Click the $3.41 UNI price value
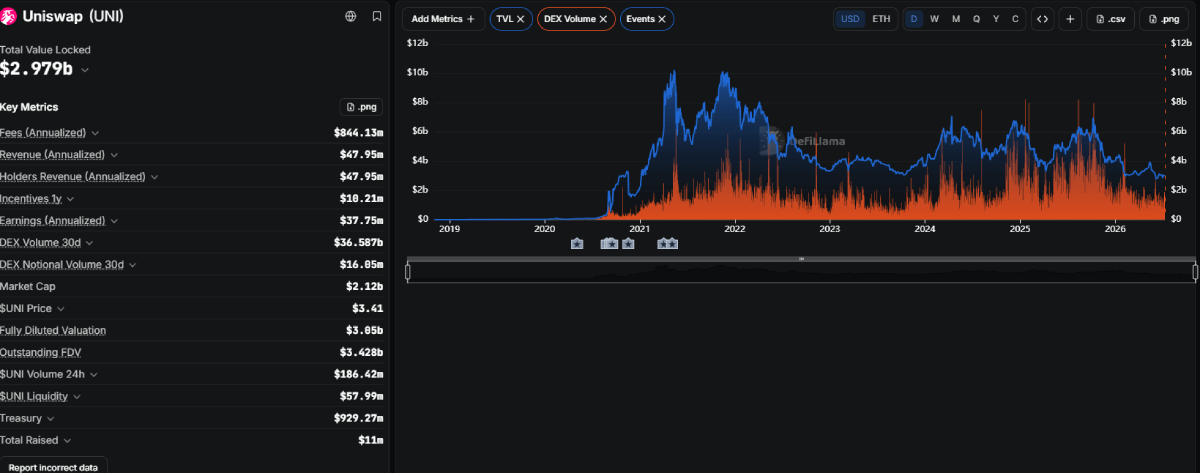This screenshot has width=1200, height=473. 370,309
